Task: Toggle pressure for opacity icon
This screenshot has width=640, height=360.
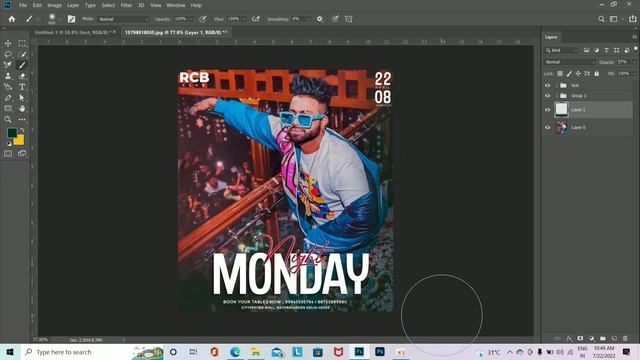Action: (203, 19)
